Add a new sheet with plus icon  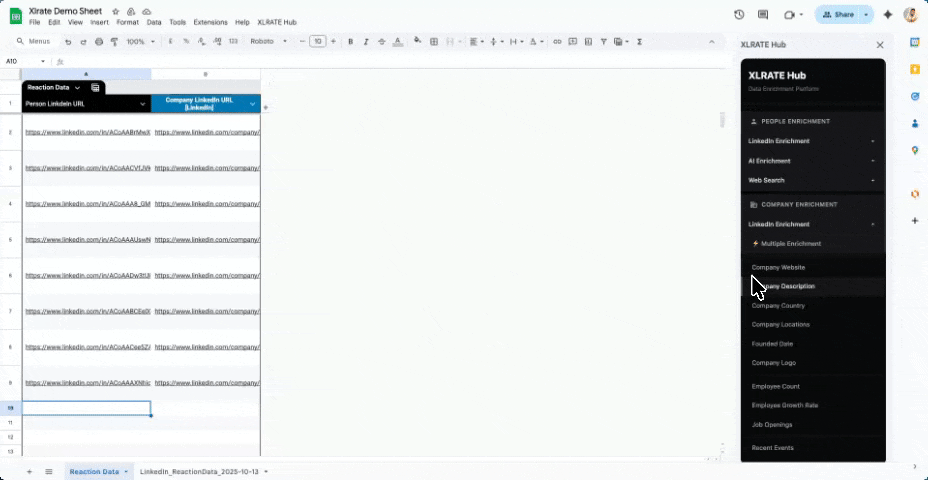pyautogui.click(x=29, y=471)
